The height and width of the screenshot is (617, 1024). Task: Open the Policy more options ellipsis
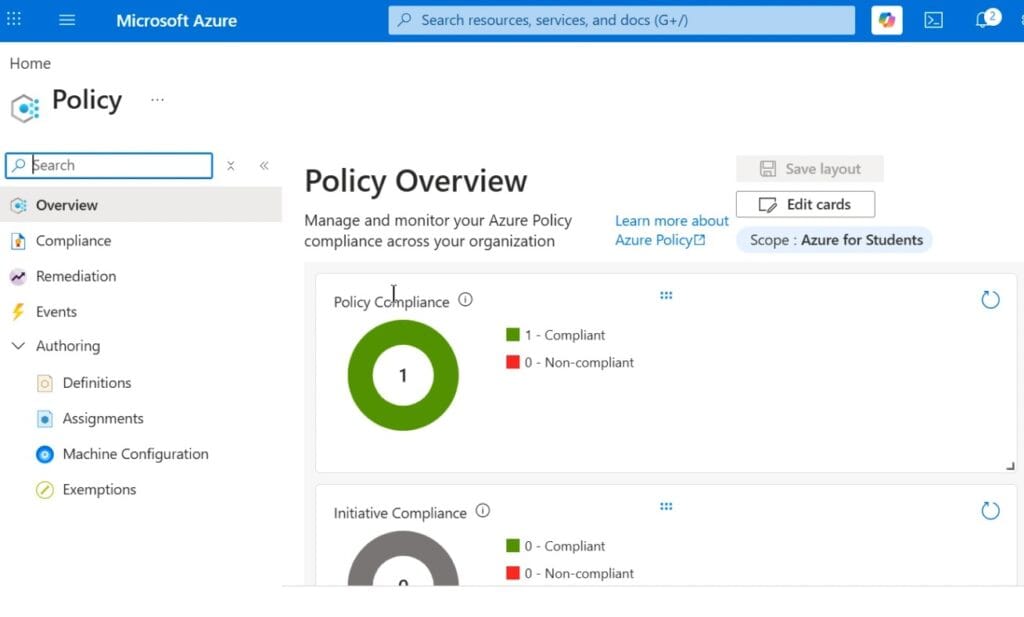[x=157, y=100]
